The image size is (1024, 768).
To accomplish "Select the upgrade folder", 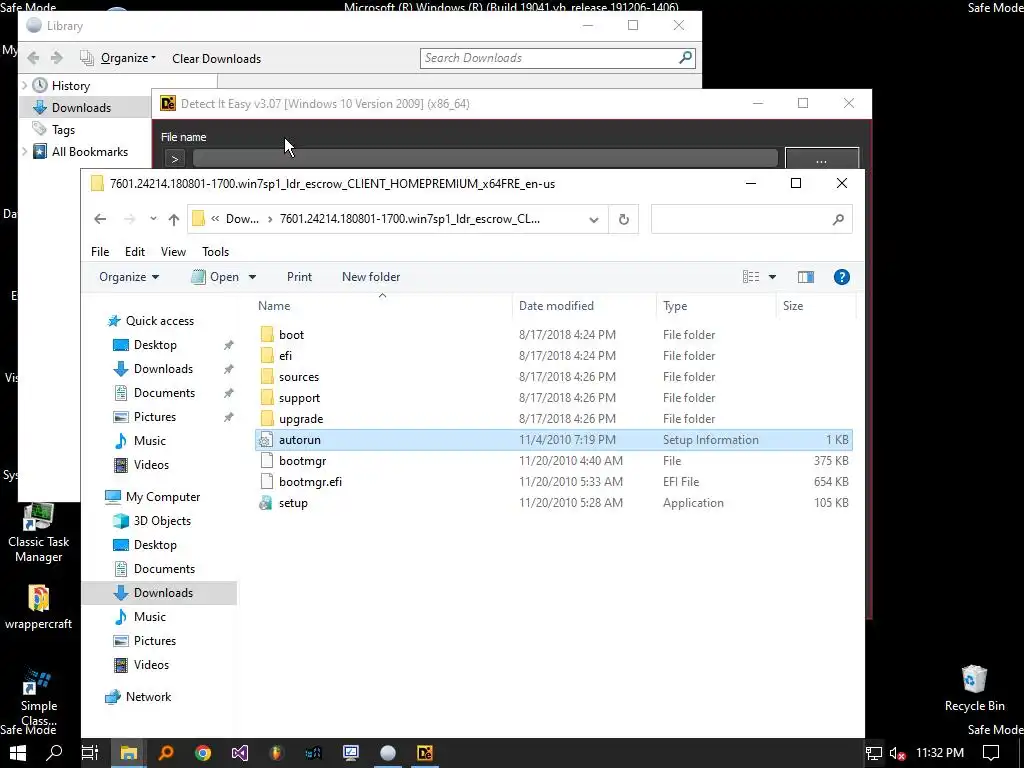I will [x=300, y=419].
